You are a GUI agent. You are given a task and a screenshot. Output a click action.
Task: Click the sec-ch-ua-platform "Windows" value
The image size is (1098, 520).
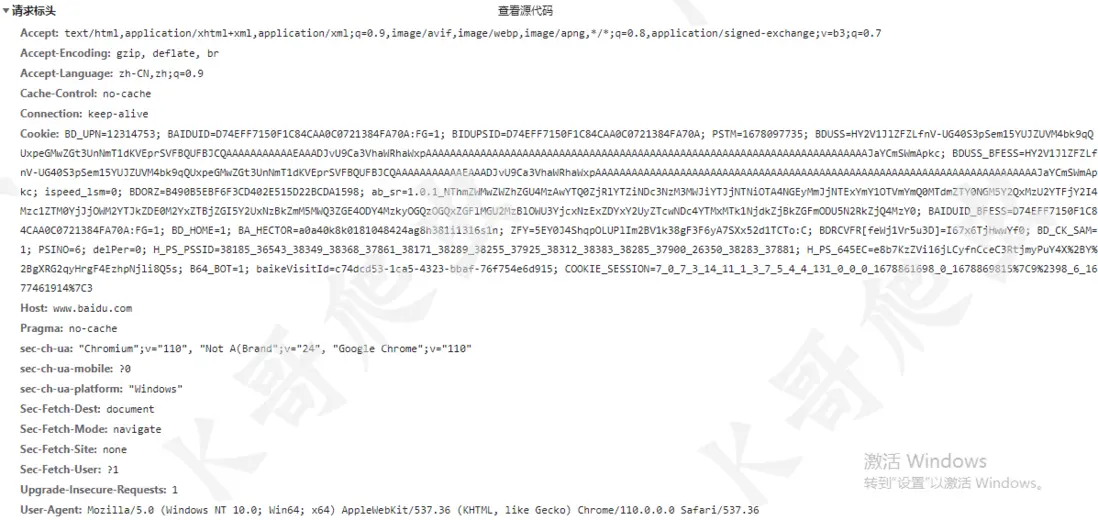pyautogui.click(x=155, y=388)
